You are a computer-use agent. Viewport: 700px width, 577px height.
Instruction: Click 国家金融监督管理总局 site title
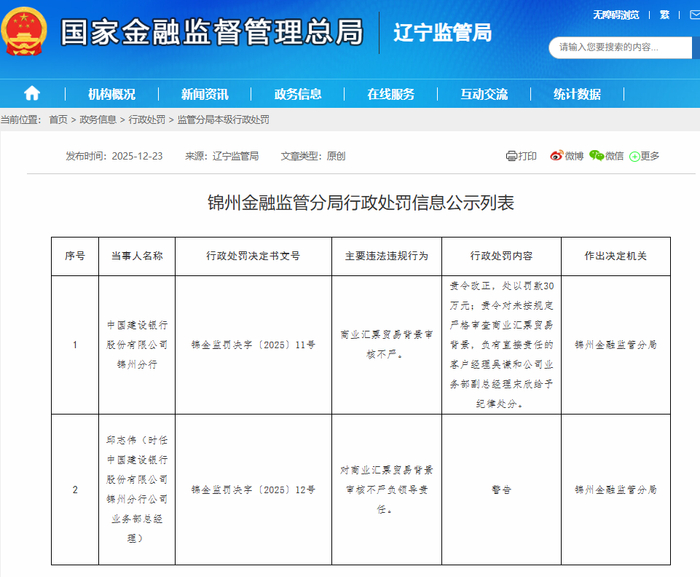[212, 32]
